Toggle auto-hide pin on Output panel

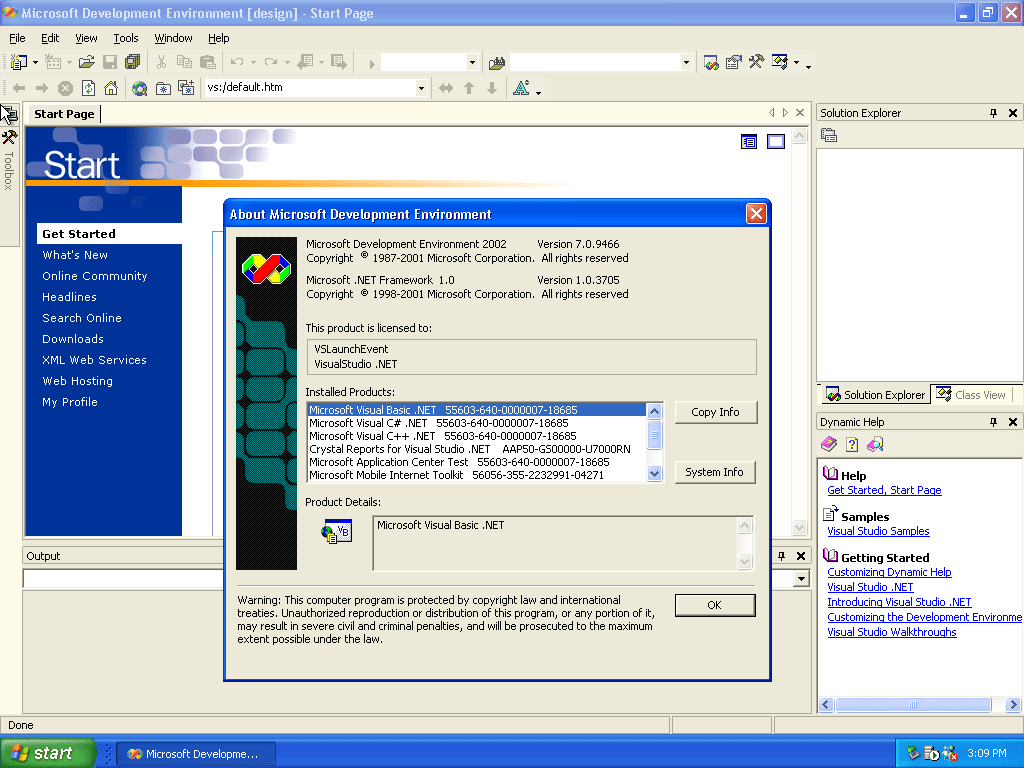click(782, 556)
